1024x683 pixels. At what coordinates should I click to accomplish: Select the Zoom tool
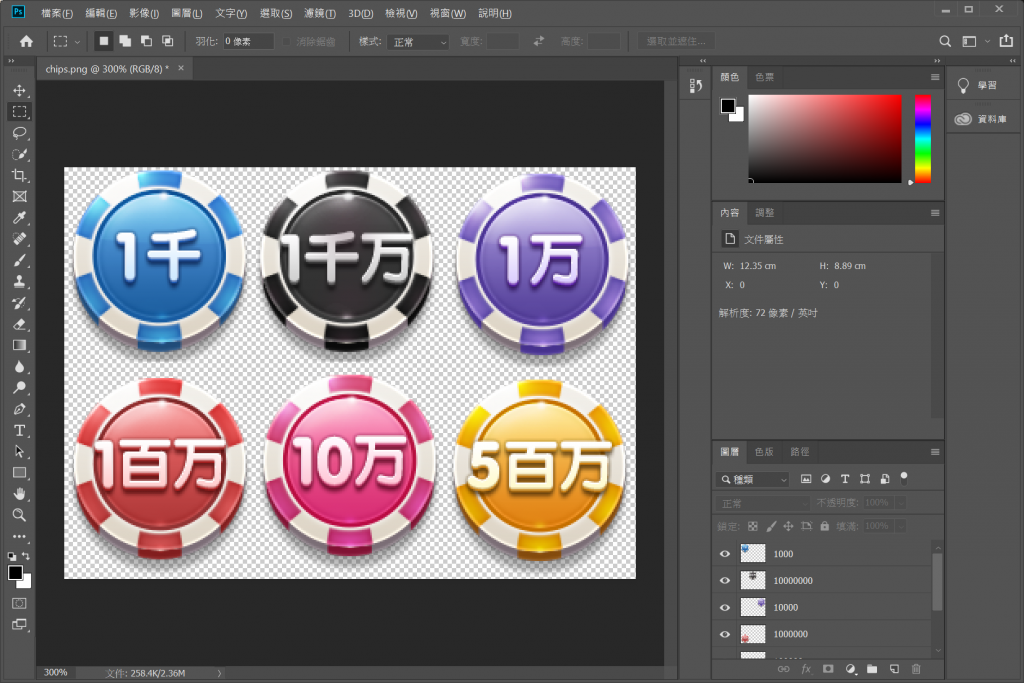click(20, 515)
